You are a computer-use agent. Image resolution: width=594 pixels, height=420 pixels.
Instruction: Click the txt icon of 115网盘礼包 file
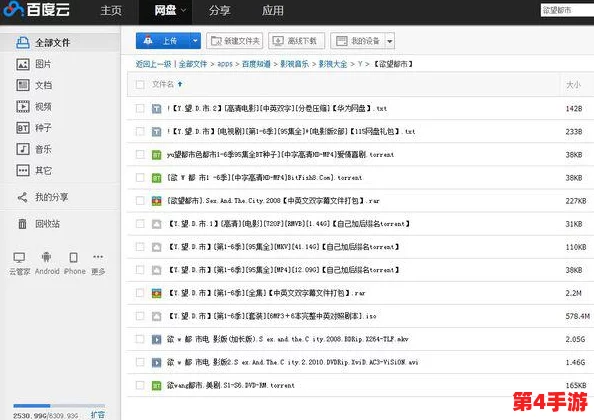pyautogui.click(x=156, y=132)
